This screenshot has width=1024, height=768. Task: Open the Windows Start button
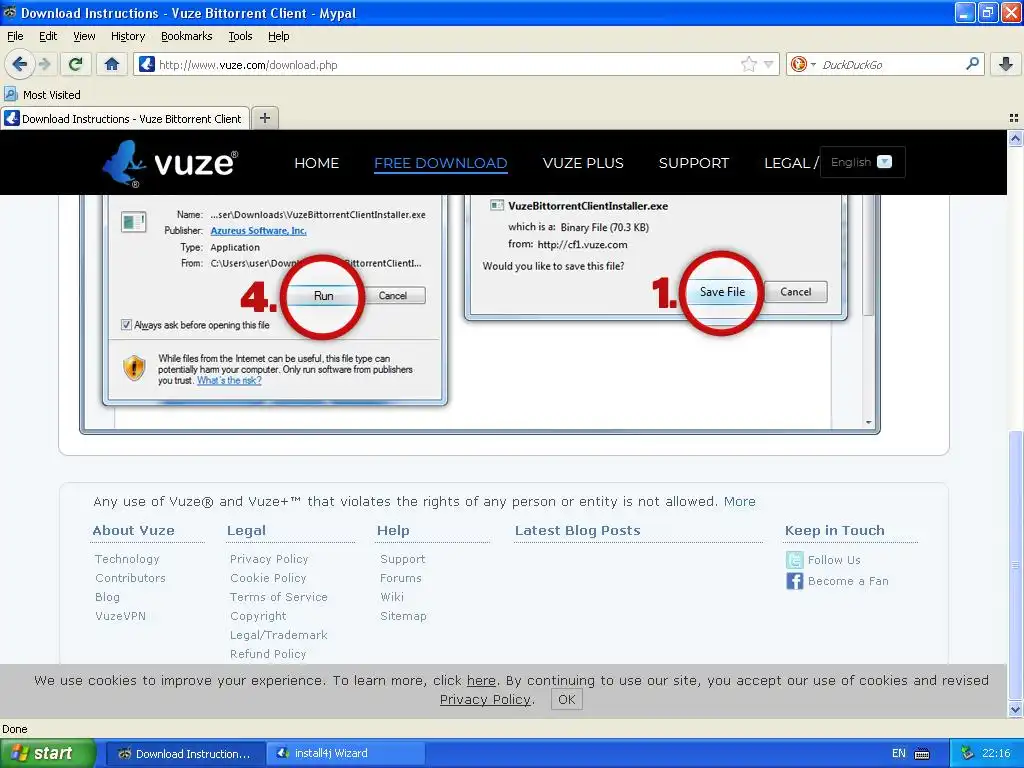[47, 753]
